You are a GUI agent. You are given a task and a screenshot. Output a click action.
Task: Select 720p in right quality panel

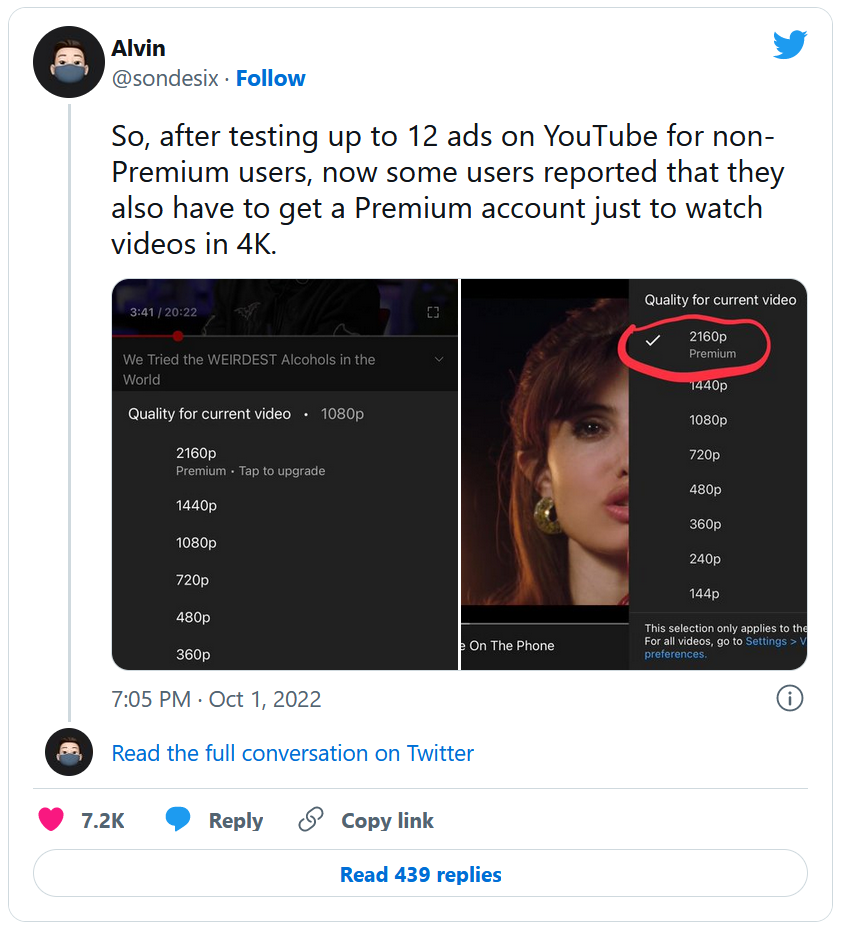[x=704, y=454]
